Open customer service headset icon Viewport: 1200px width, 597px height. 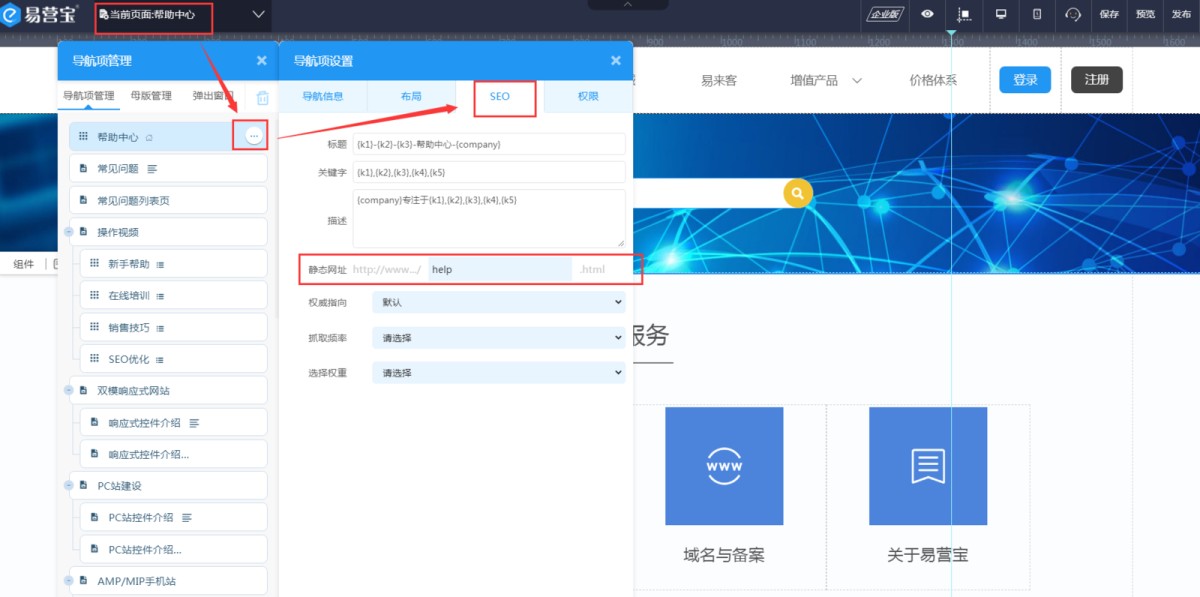tap(1073, 14)
